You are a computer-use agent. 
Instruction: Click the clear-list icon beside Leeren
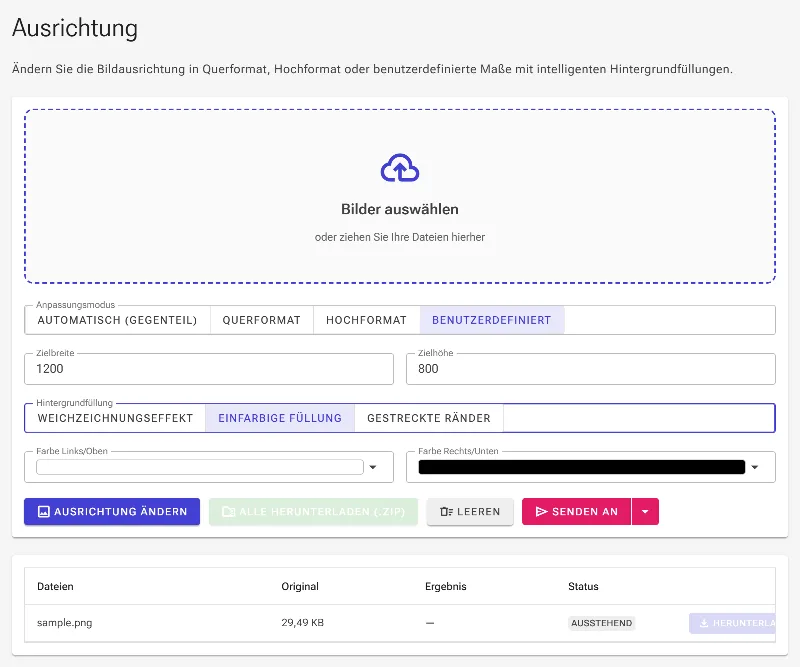(446, 511)
